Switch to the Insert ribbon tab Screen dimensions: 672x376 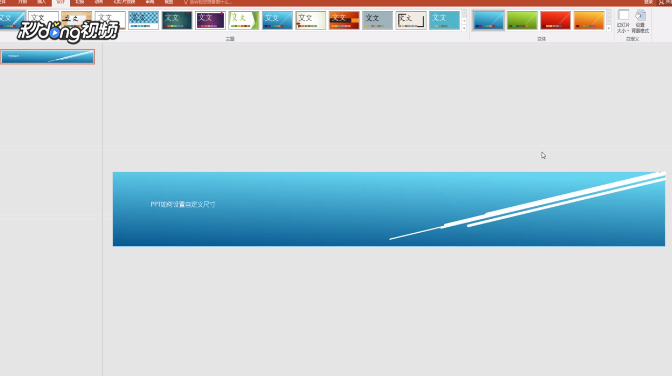coord(41,2)
